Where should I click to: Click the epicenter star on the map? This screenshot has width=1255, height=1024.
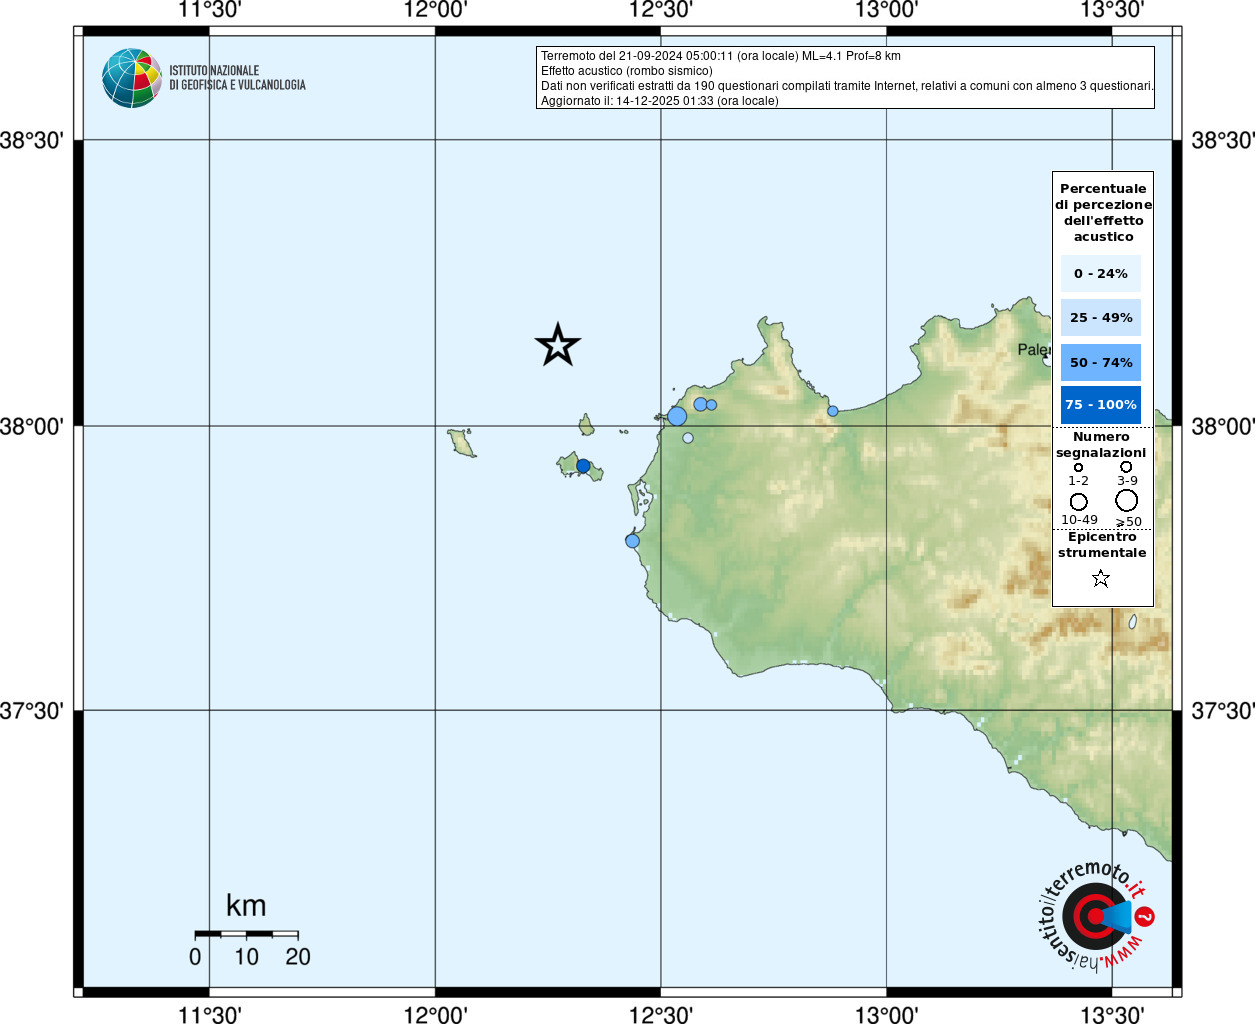pos(558,345)
